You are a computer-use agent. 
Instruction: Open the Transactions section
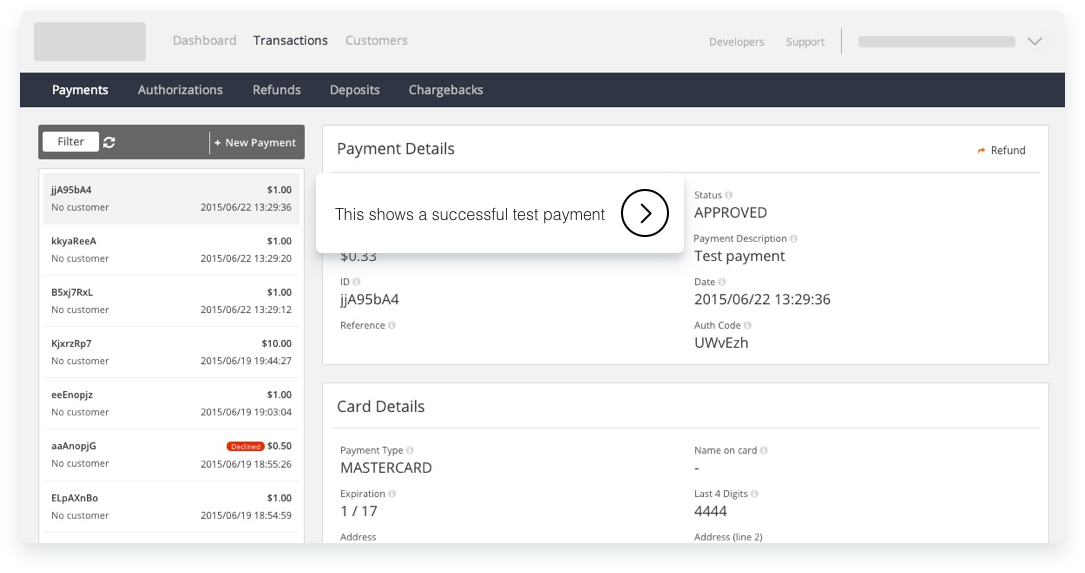(291, 40)
